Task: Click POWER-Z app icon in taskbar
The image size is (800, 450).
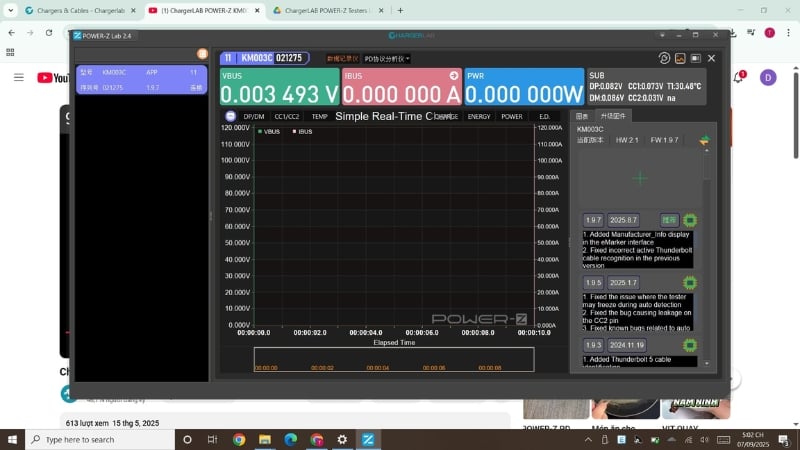Action: 368,439
